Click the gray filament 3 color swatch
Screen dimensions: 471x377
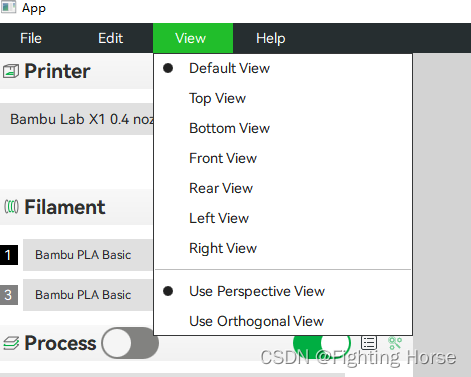[x=9, y=295]
